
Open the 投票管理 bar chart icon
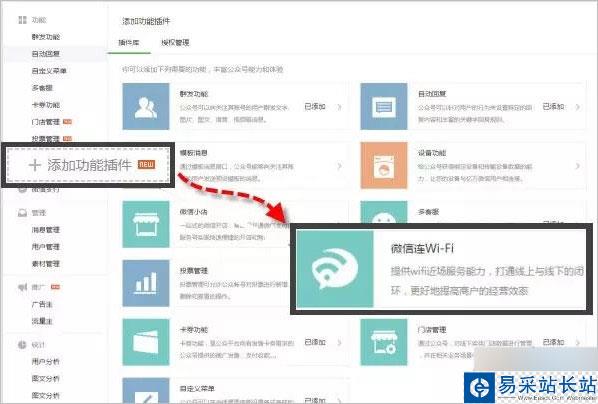point(146,283)
